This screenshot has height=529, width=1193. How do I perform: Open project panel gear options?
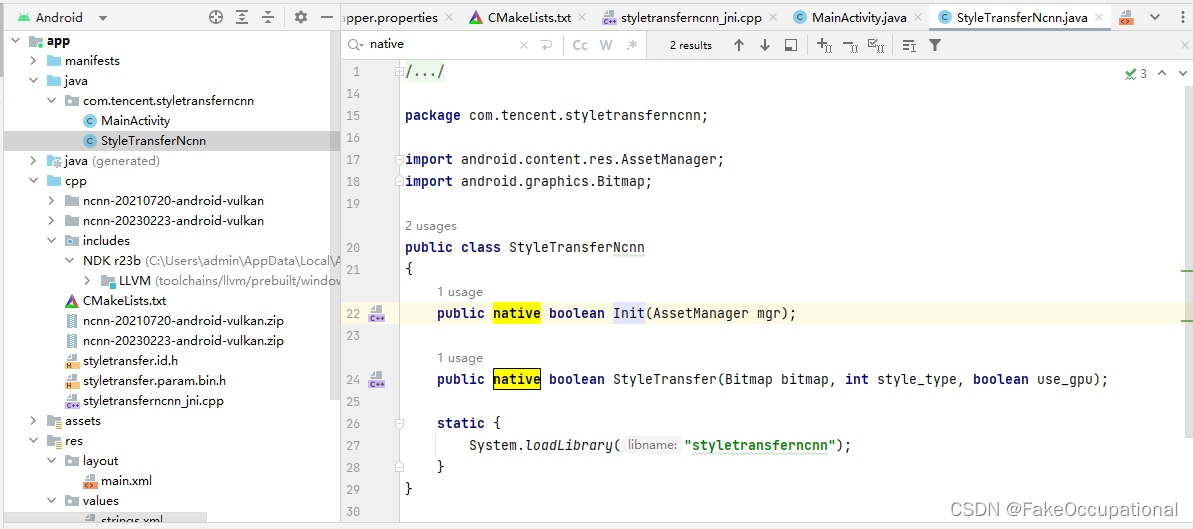(301, 18)
